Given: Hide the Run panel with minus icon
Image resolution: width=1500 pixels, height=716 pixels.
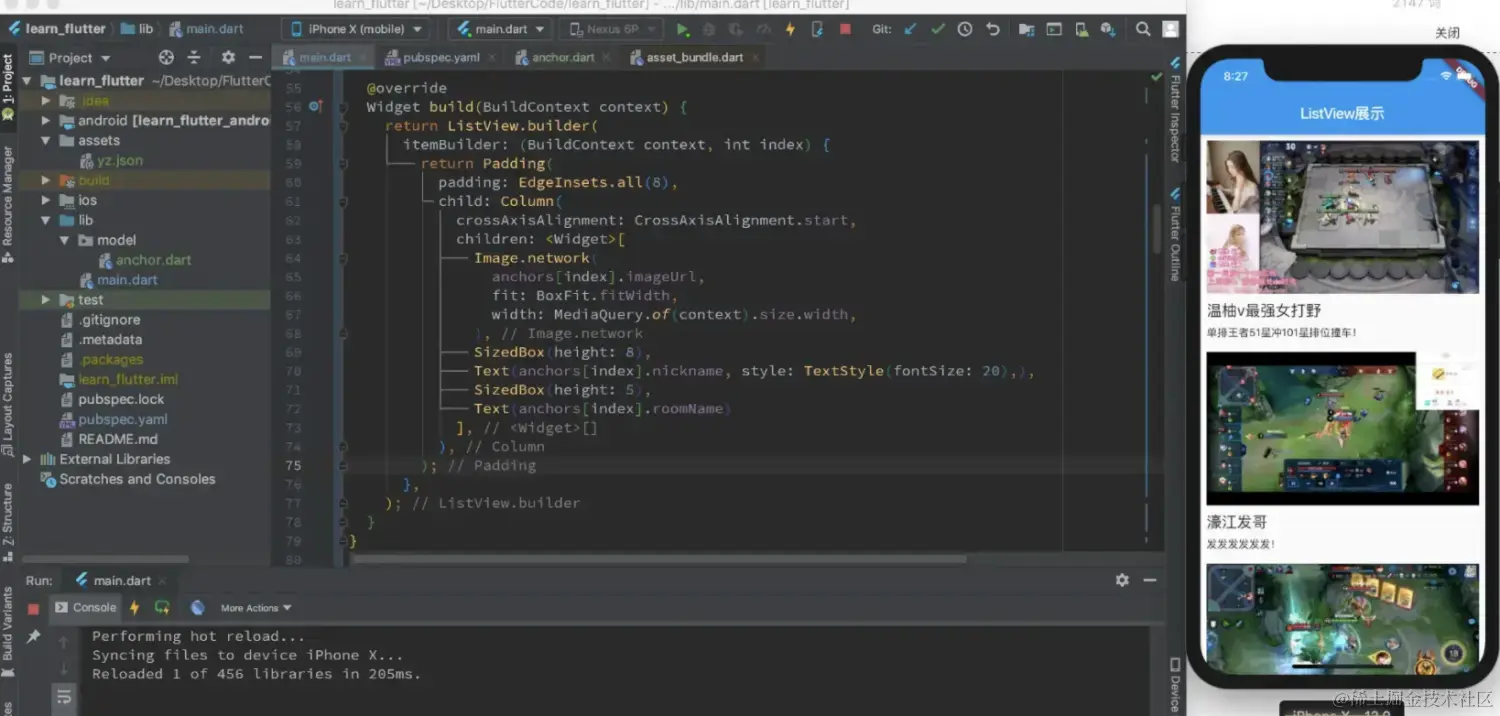Looking at the screenshot, I should click(x=1150, y=580).
